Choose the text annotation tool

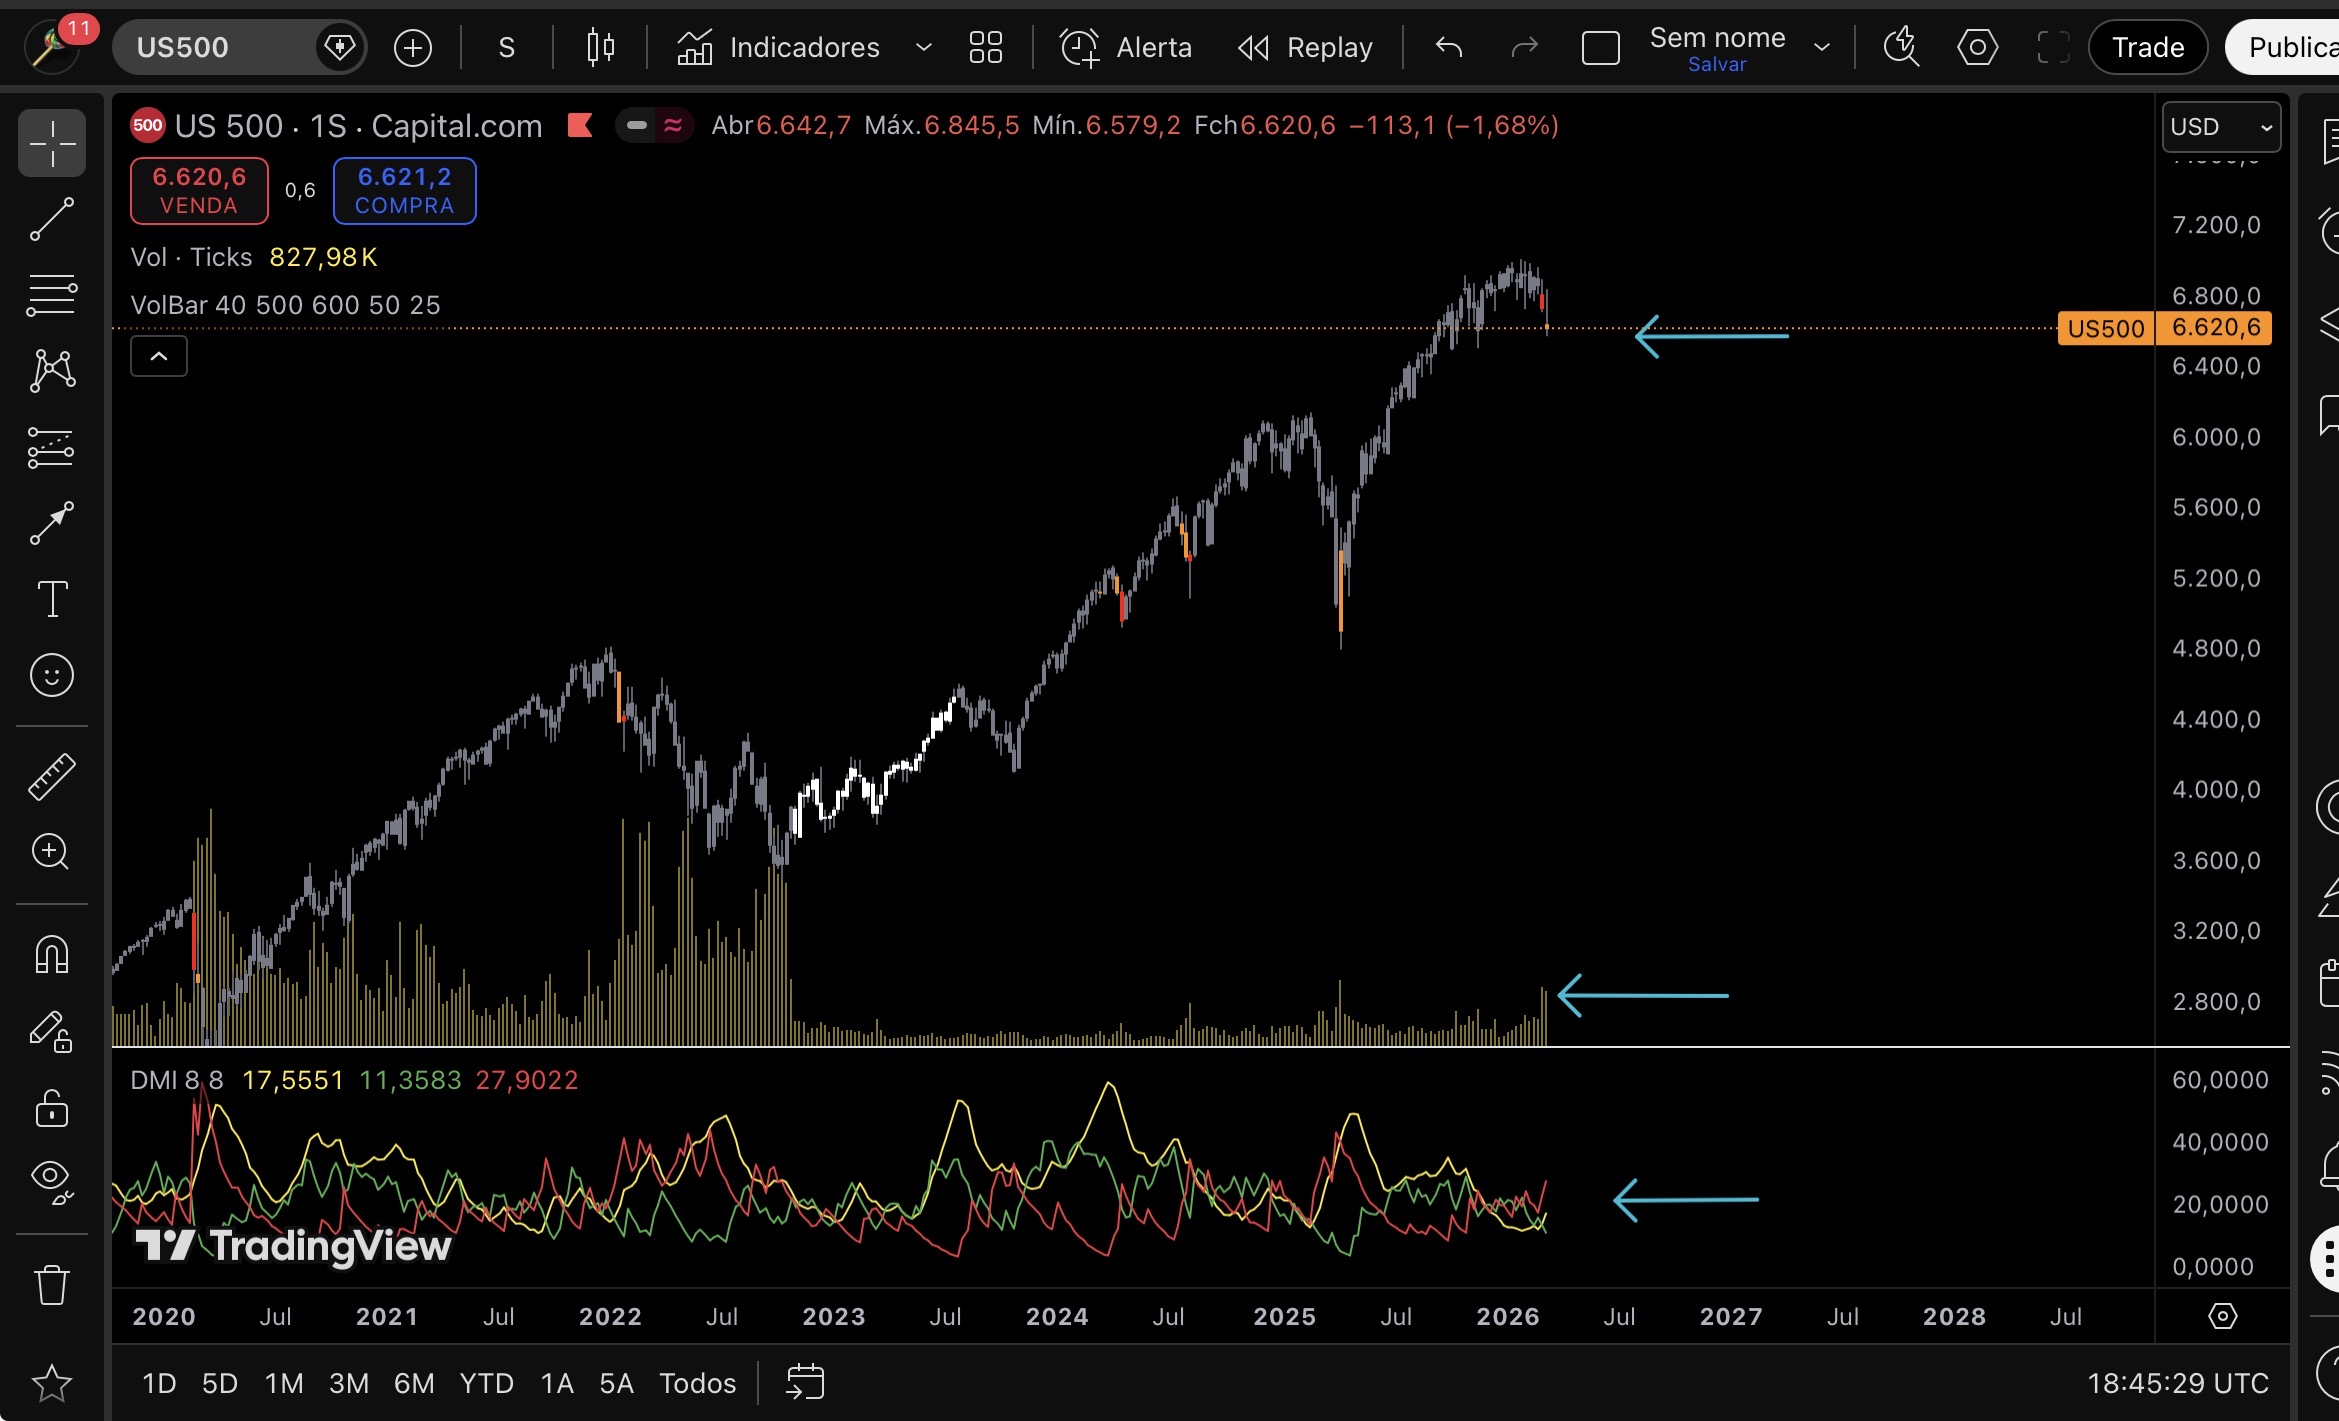coord(51,599)
